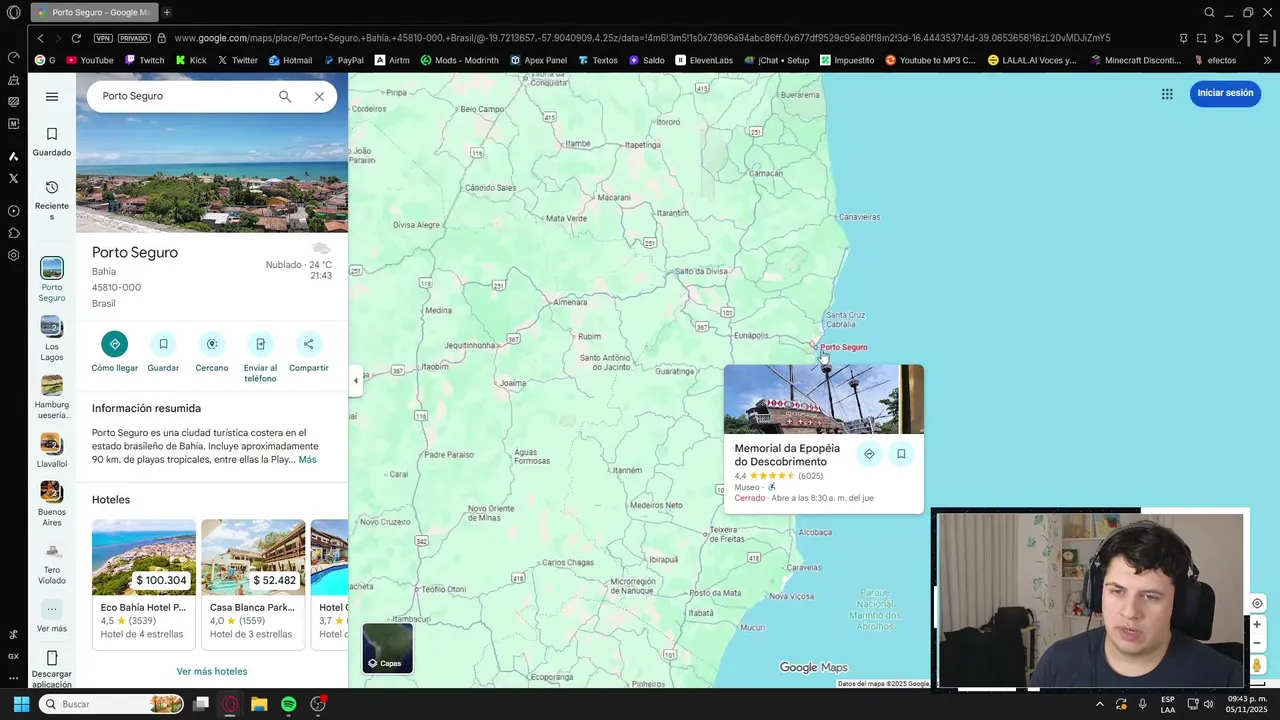Select Llavallol in recent list
Viewport: 1280px width, 720px height.
(x=52, y=450)
